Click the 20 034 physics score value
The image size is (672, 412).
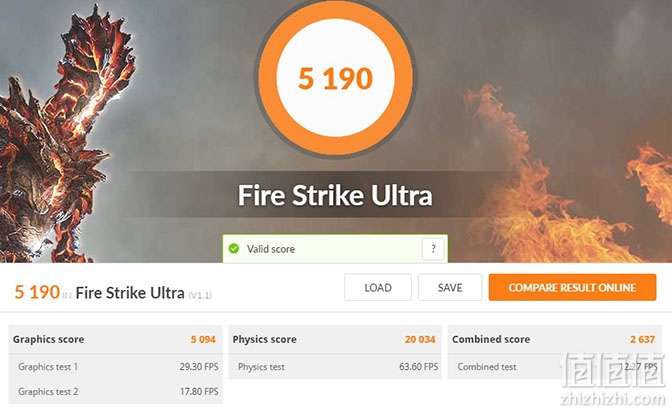[x=420, y=339]
